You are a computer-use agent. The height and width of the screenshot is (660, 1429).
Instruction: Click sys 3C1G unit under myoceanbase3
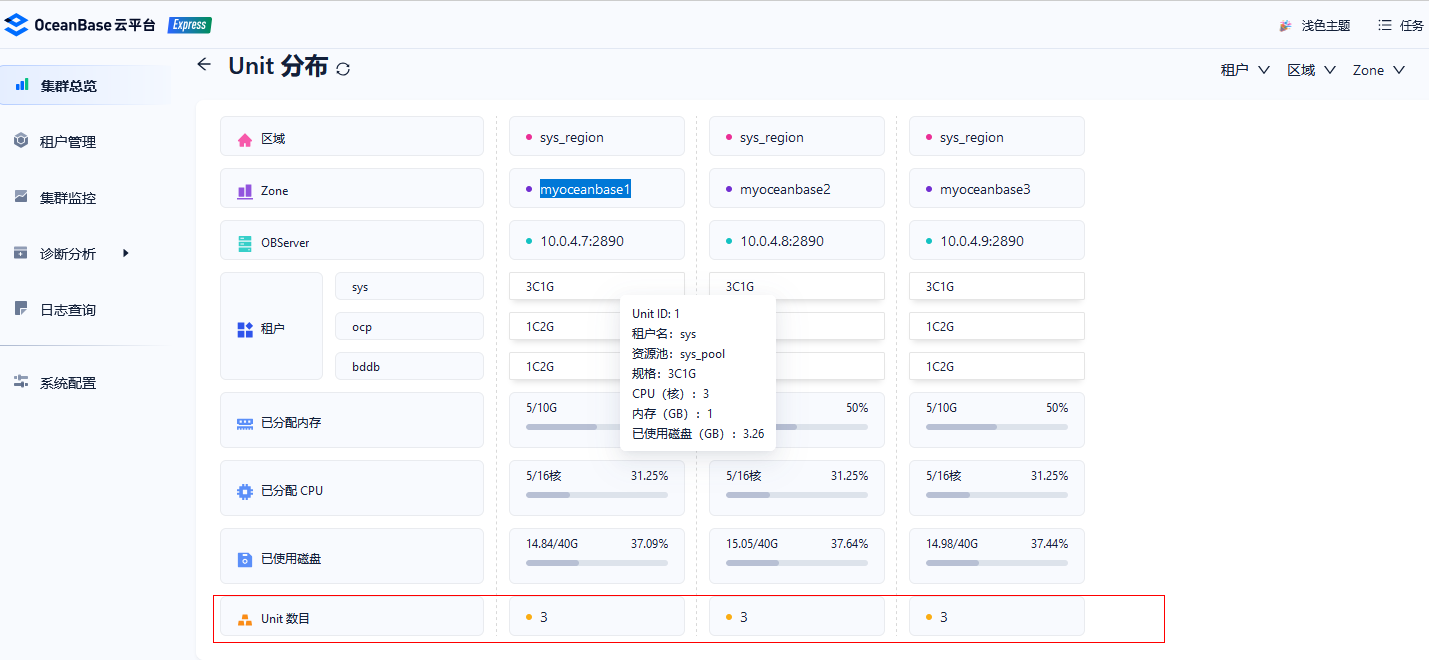point(997,286)
